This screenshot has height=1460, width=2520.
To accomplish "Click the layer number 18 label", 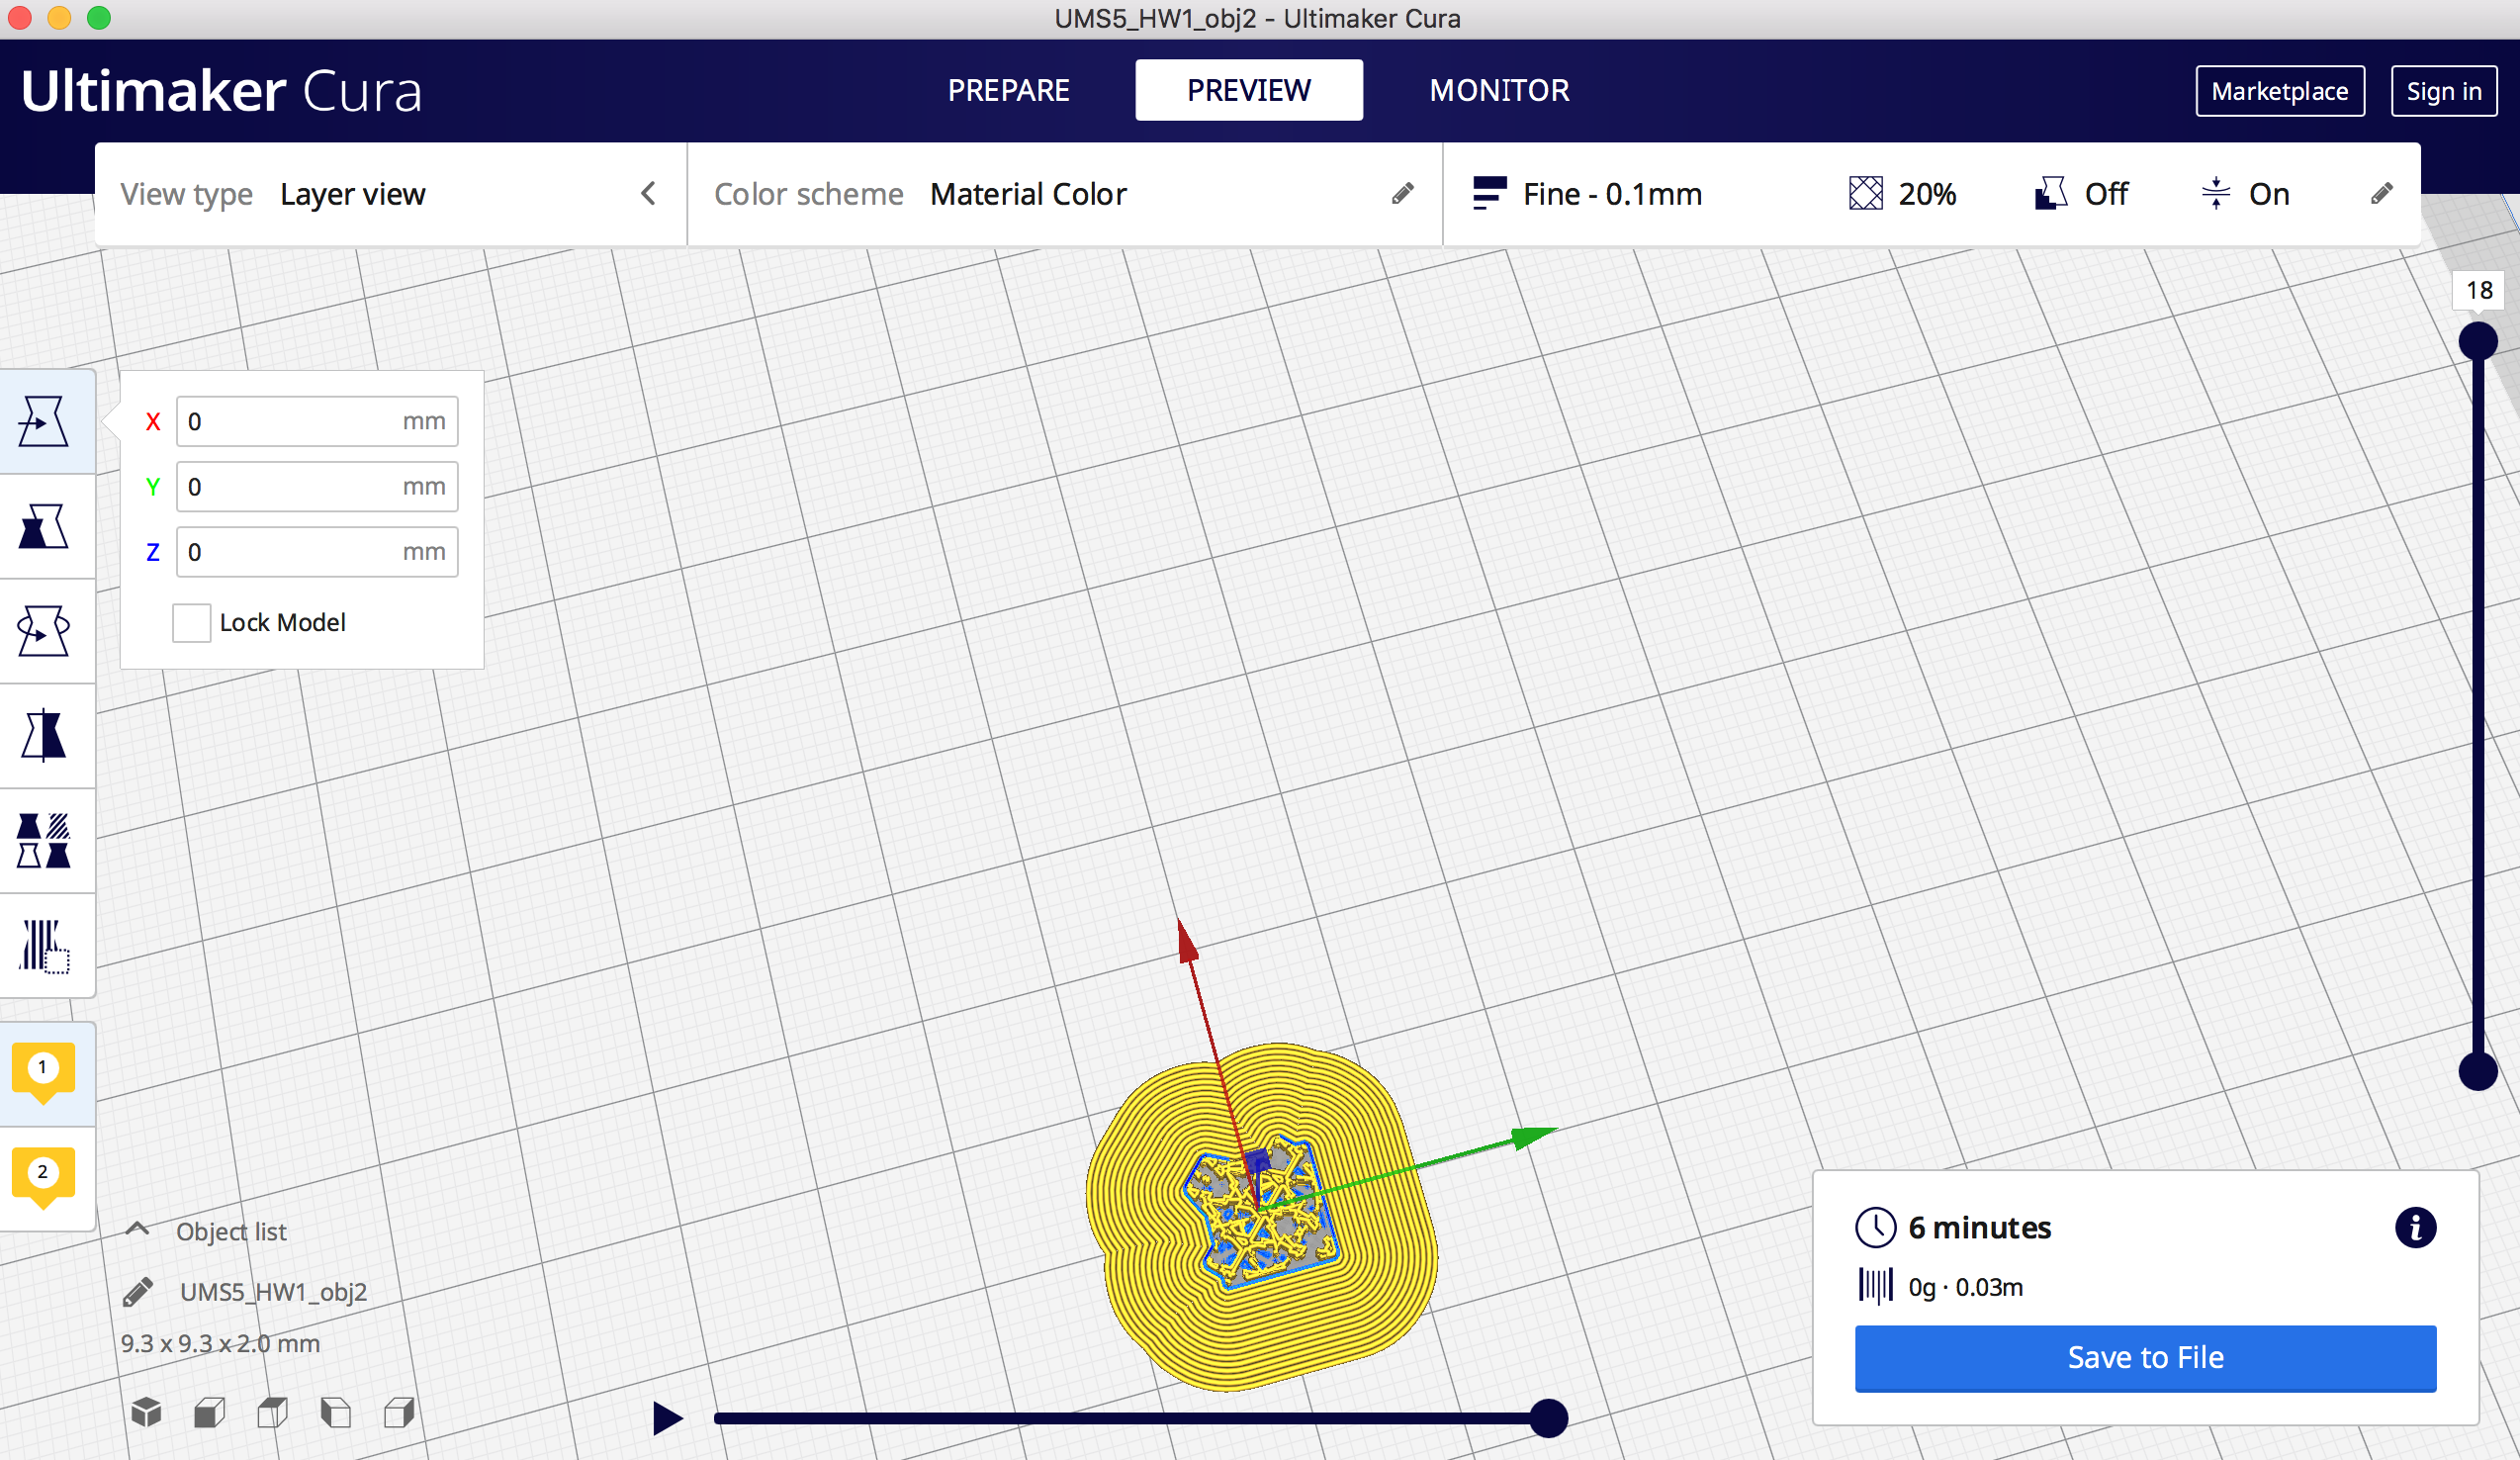I will (2478, 290).
